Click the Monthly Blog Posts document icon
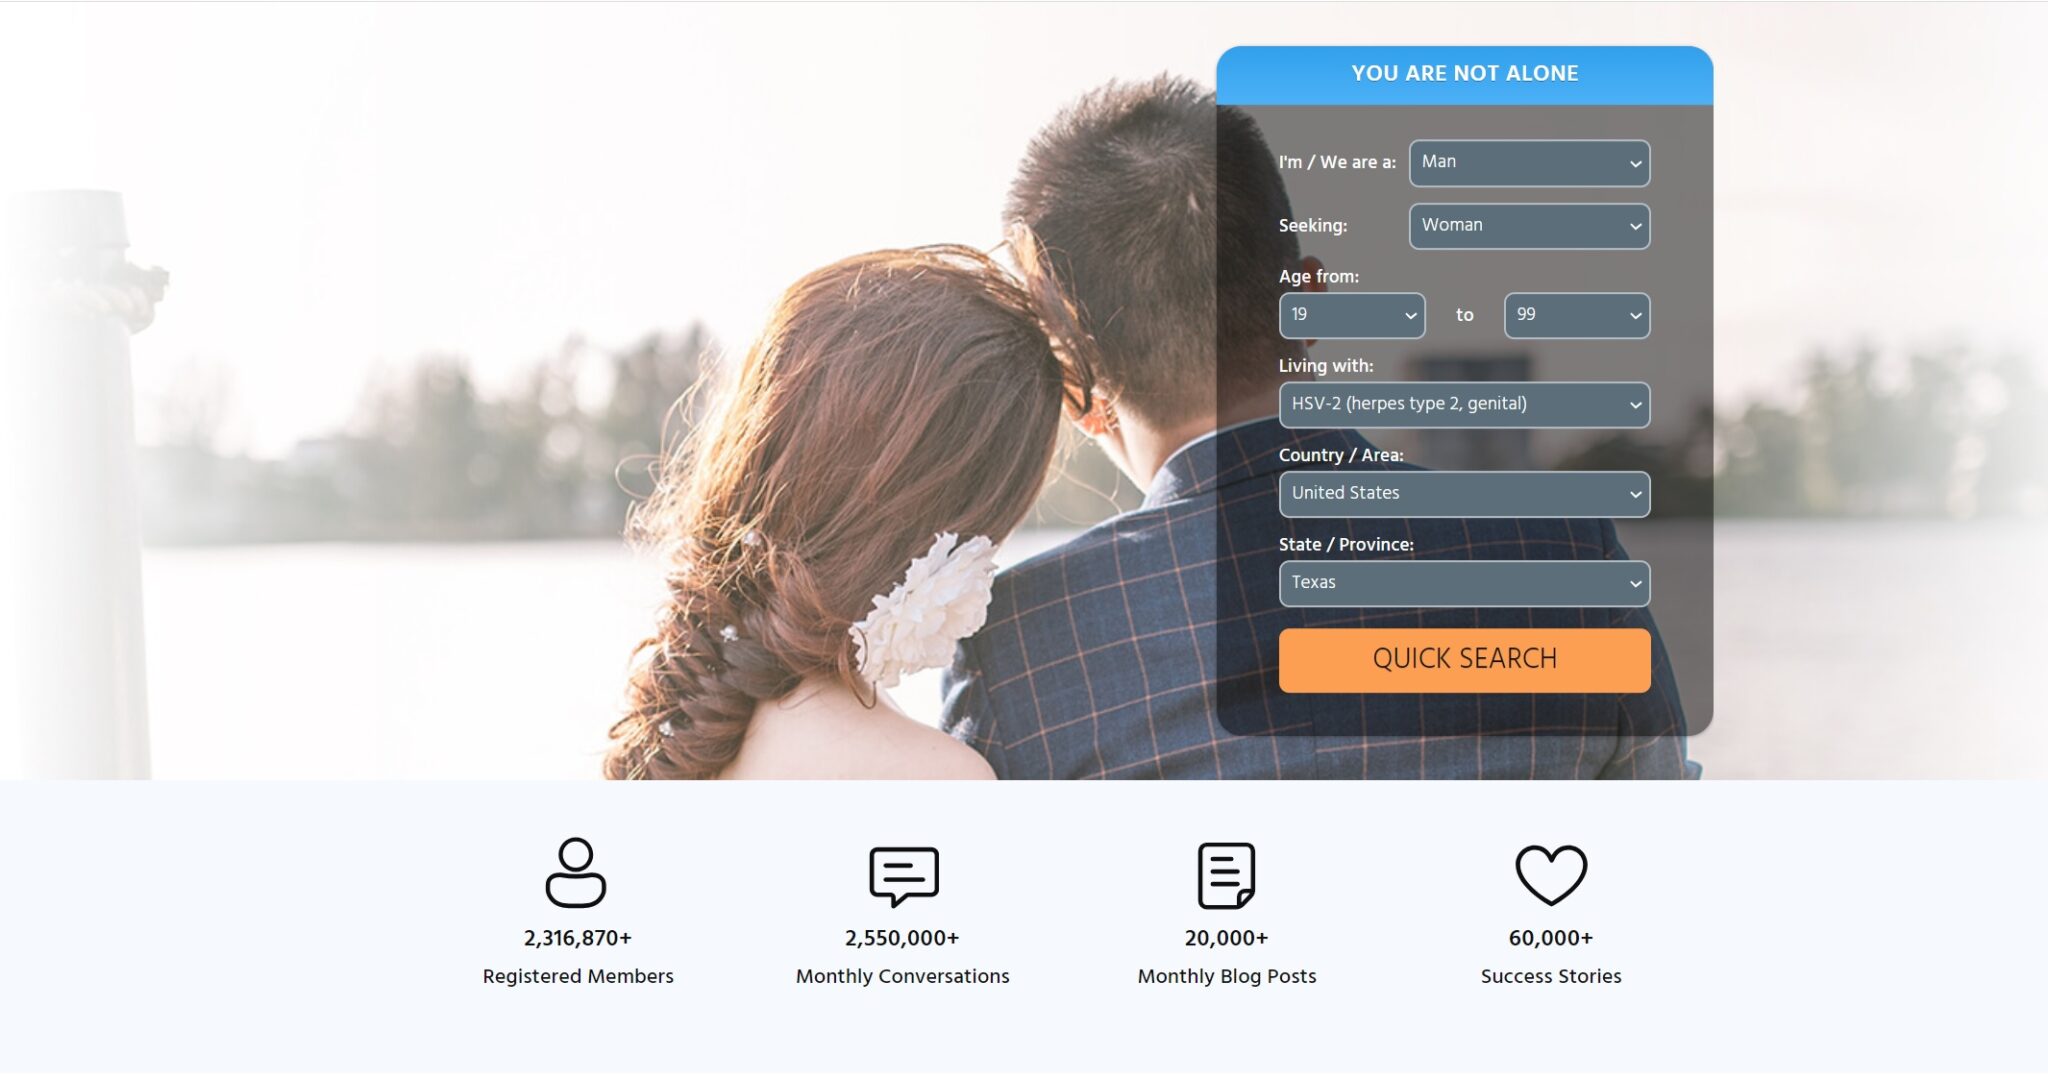Screen dimensions: 2048x1079 (x=1227, y=874)
